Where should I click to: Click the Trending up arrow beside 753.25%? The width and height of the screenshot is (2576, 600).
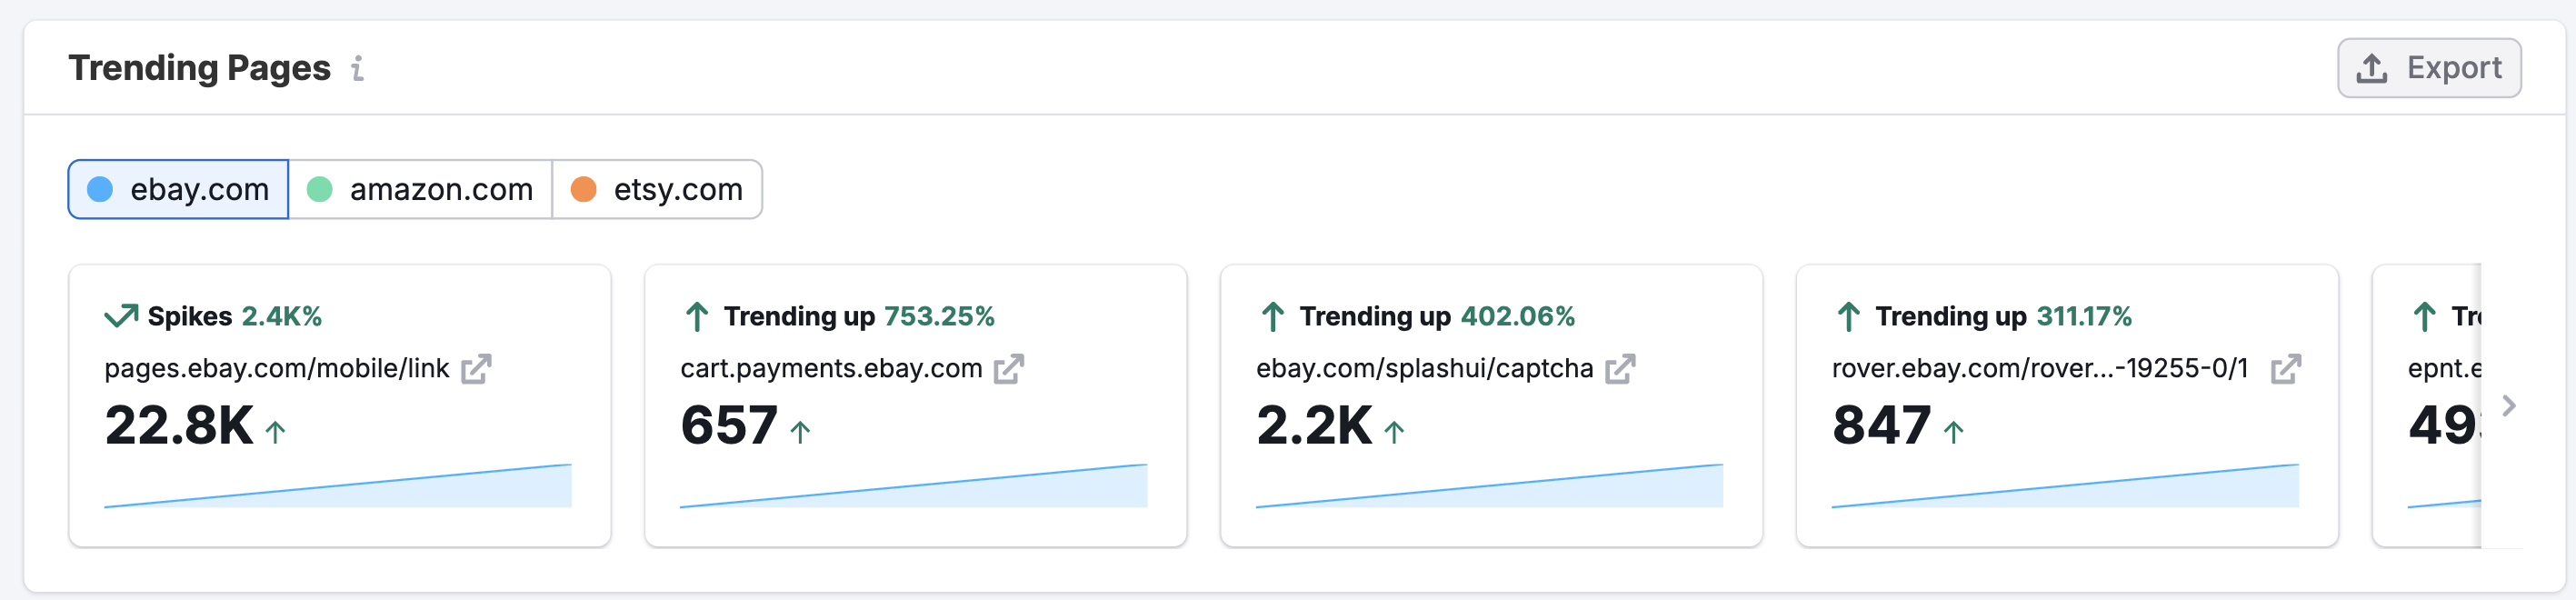click(695, 315)
